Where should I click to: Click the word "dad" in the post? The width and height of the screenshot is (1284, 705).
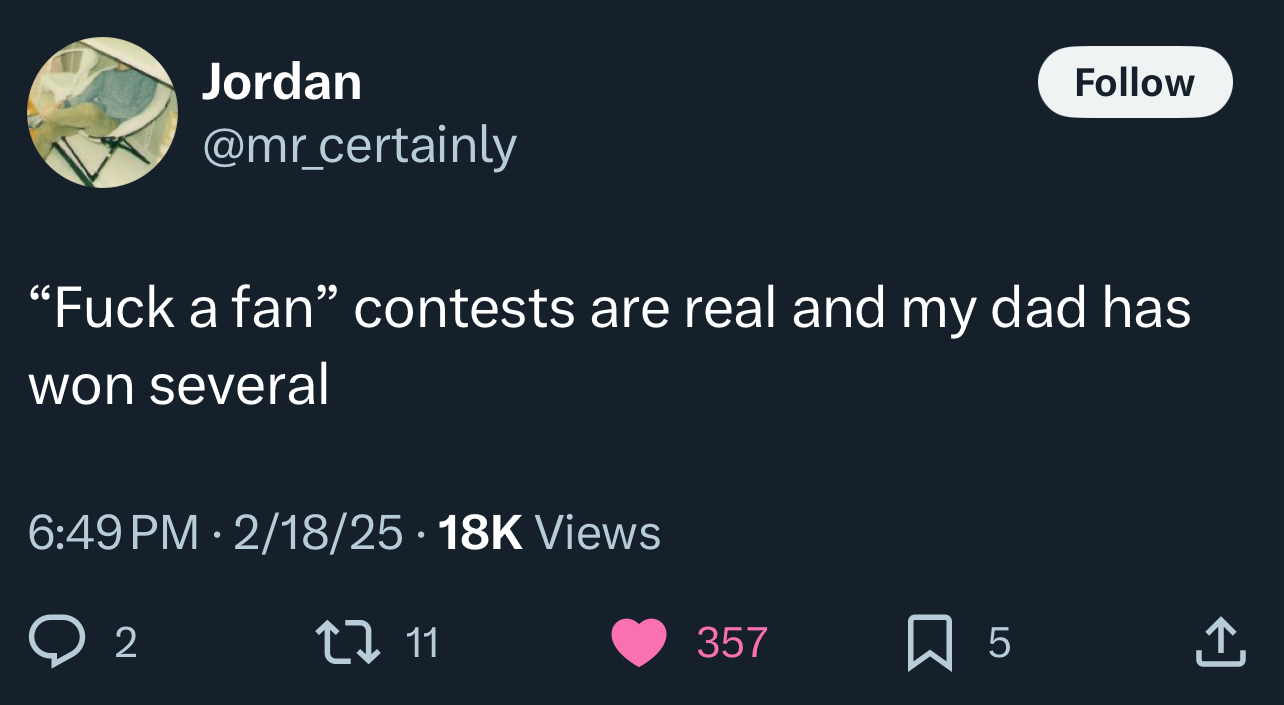tap(1038, 308)
